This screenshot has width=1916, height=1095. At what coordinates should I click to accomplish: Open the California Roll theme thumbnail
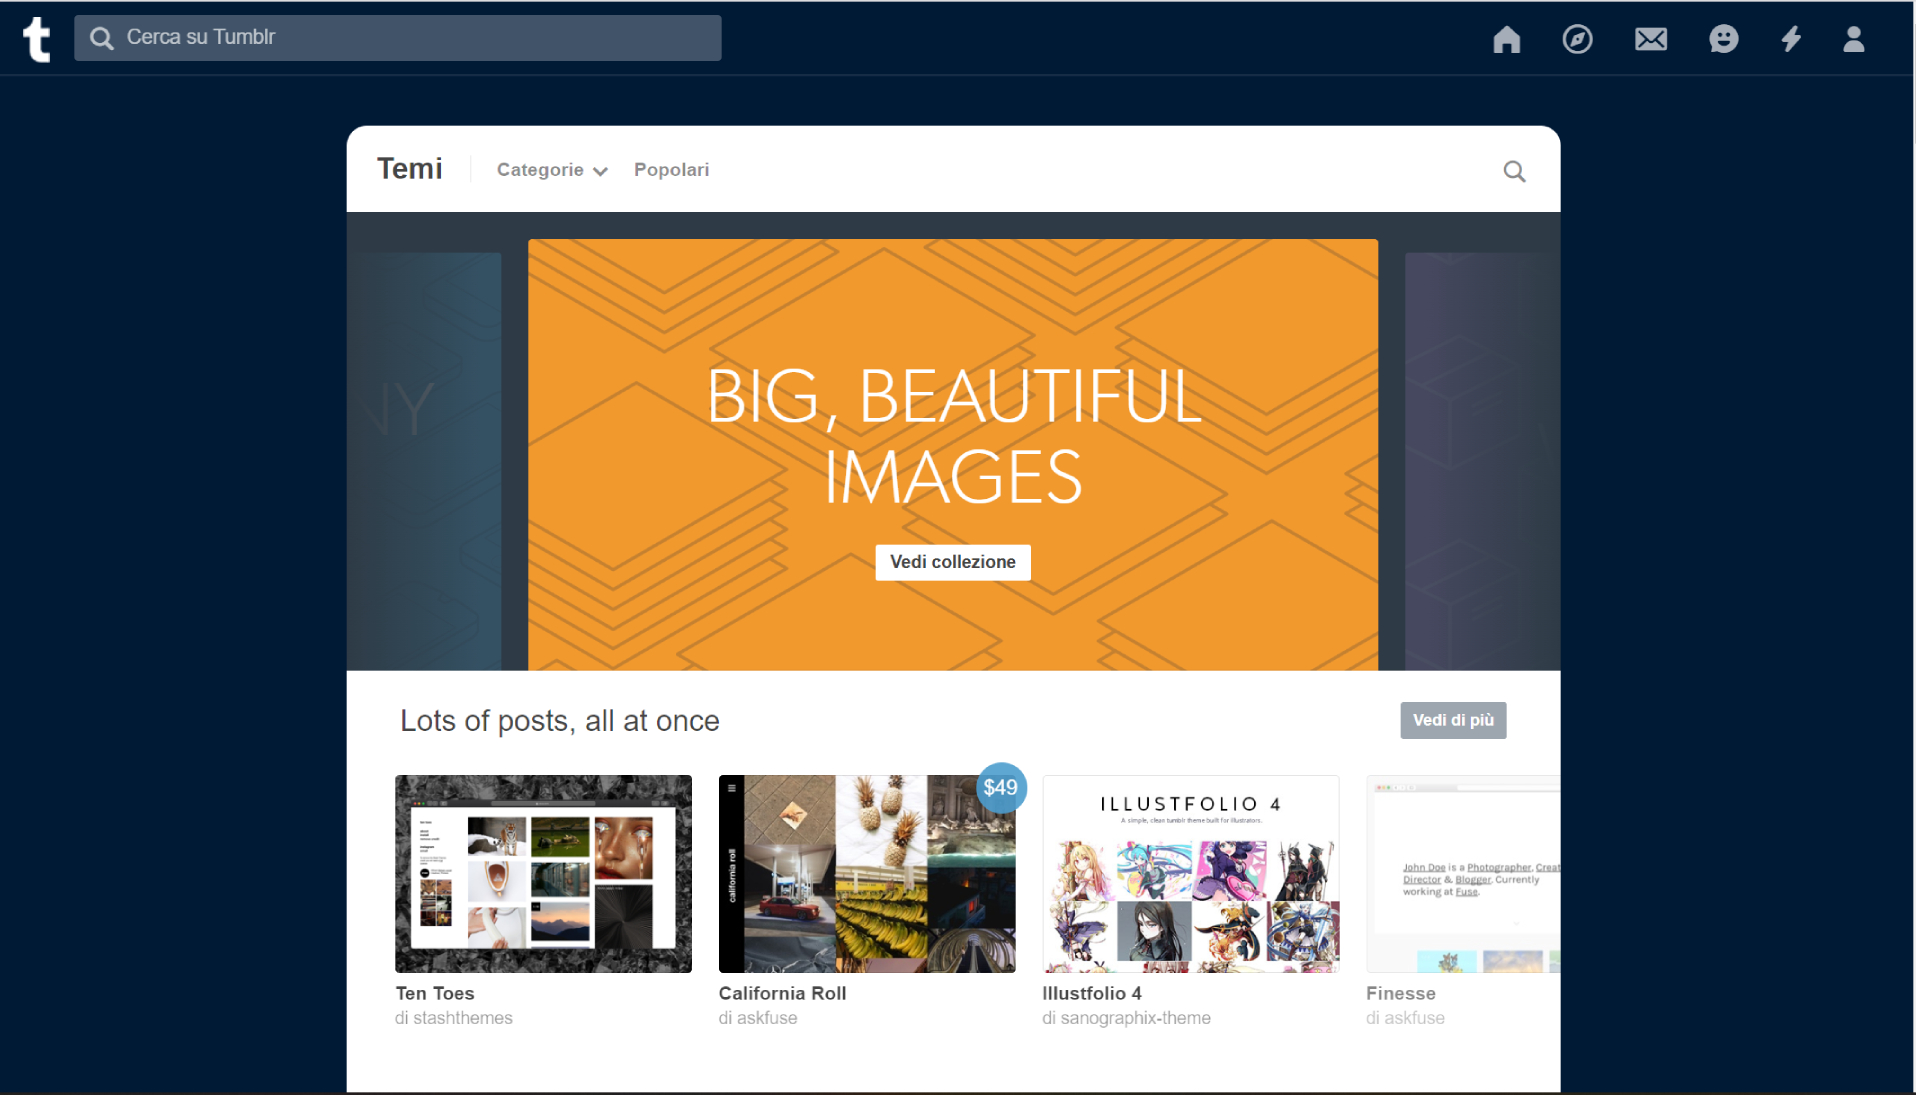[x=866, y=873]
